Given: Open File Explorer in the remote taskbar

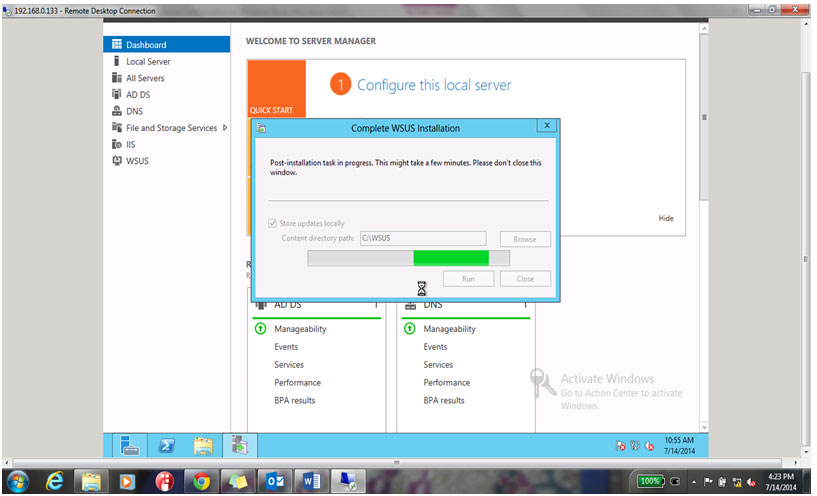Looking at the screenshot, I should 203,445.
